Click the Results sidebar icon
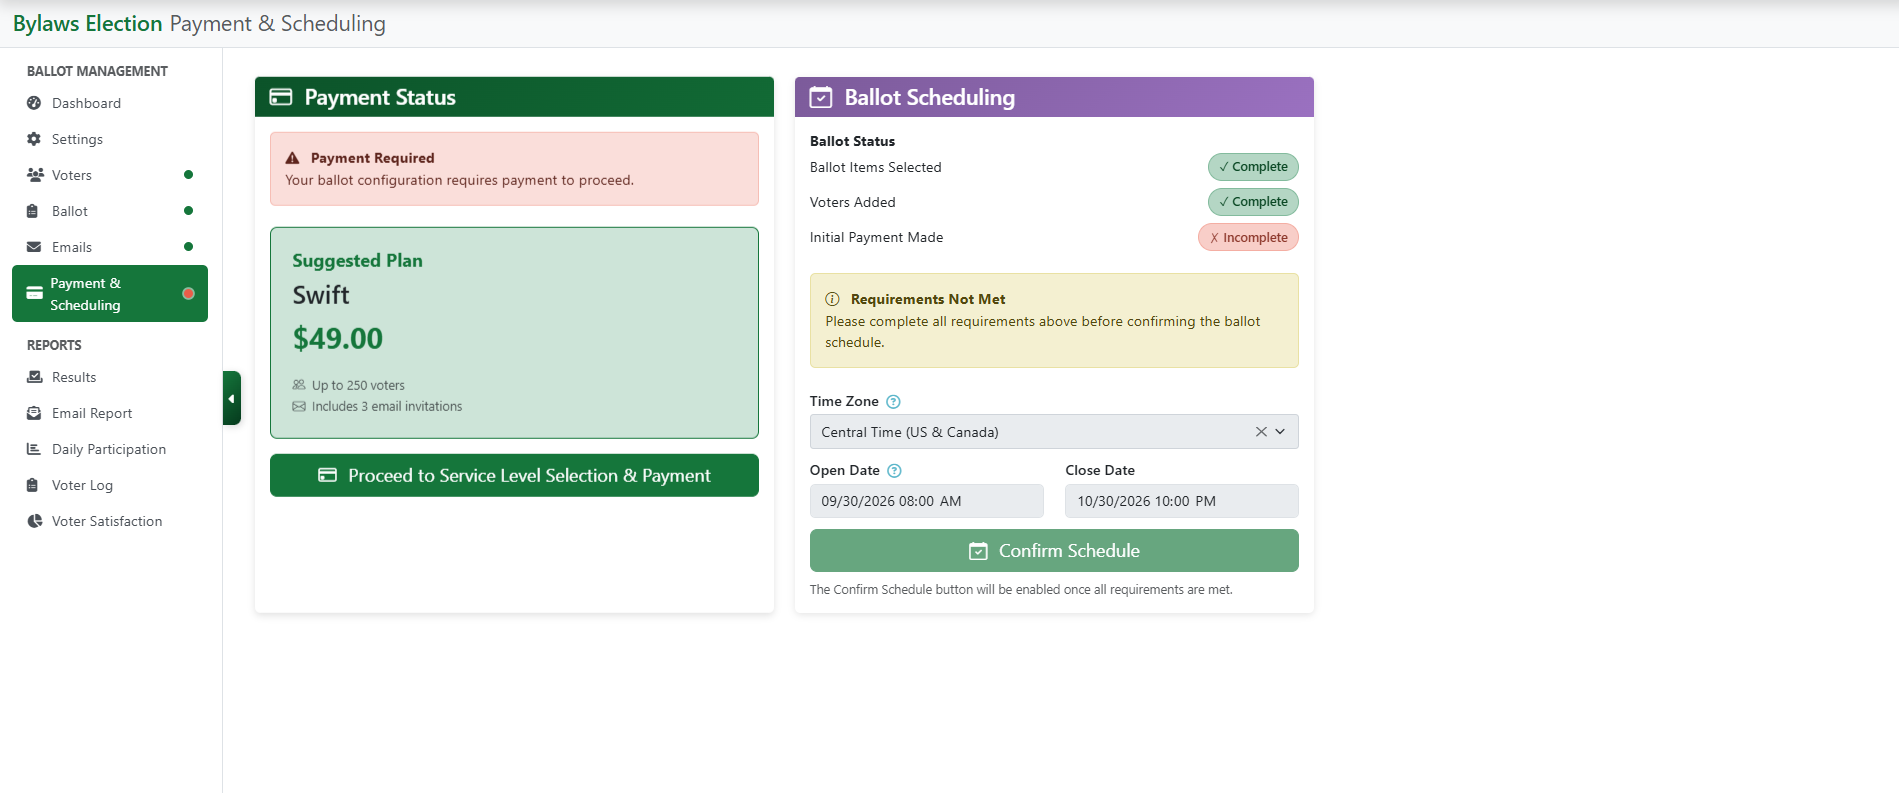This screenshot has height=793, width=1899. (x=34, y=377)
